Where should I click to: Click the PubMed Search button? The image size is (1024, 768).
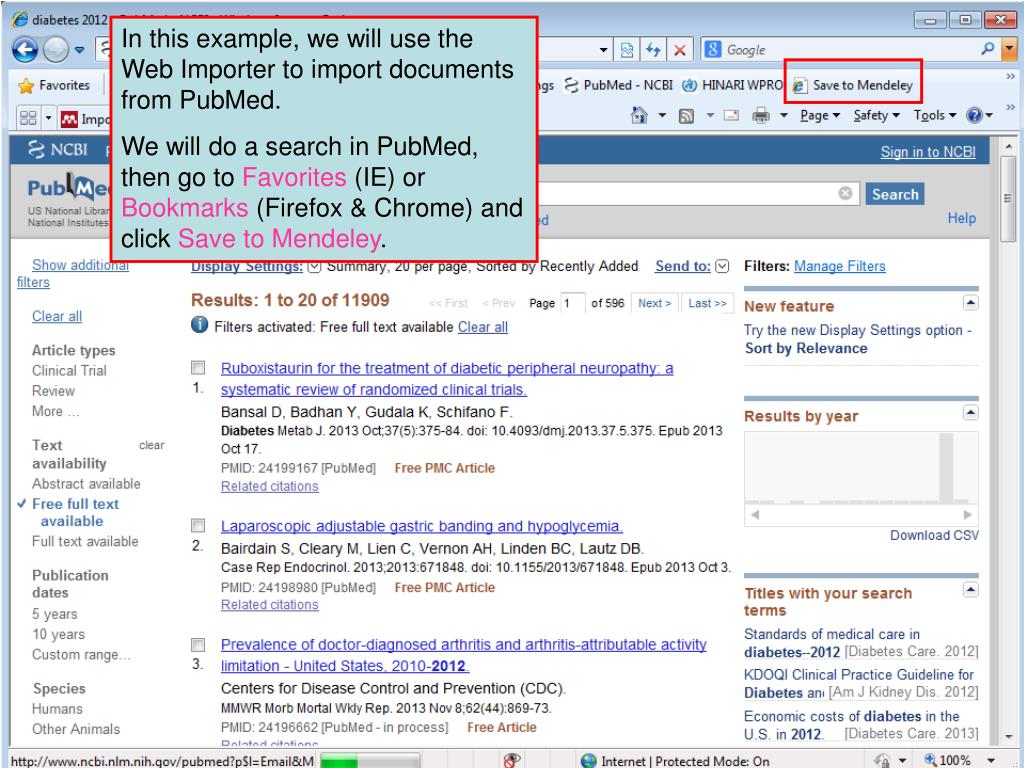pos(895,194)
